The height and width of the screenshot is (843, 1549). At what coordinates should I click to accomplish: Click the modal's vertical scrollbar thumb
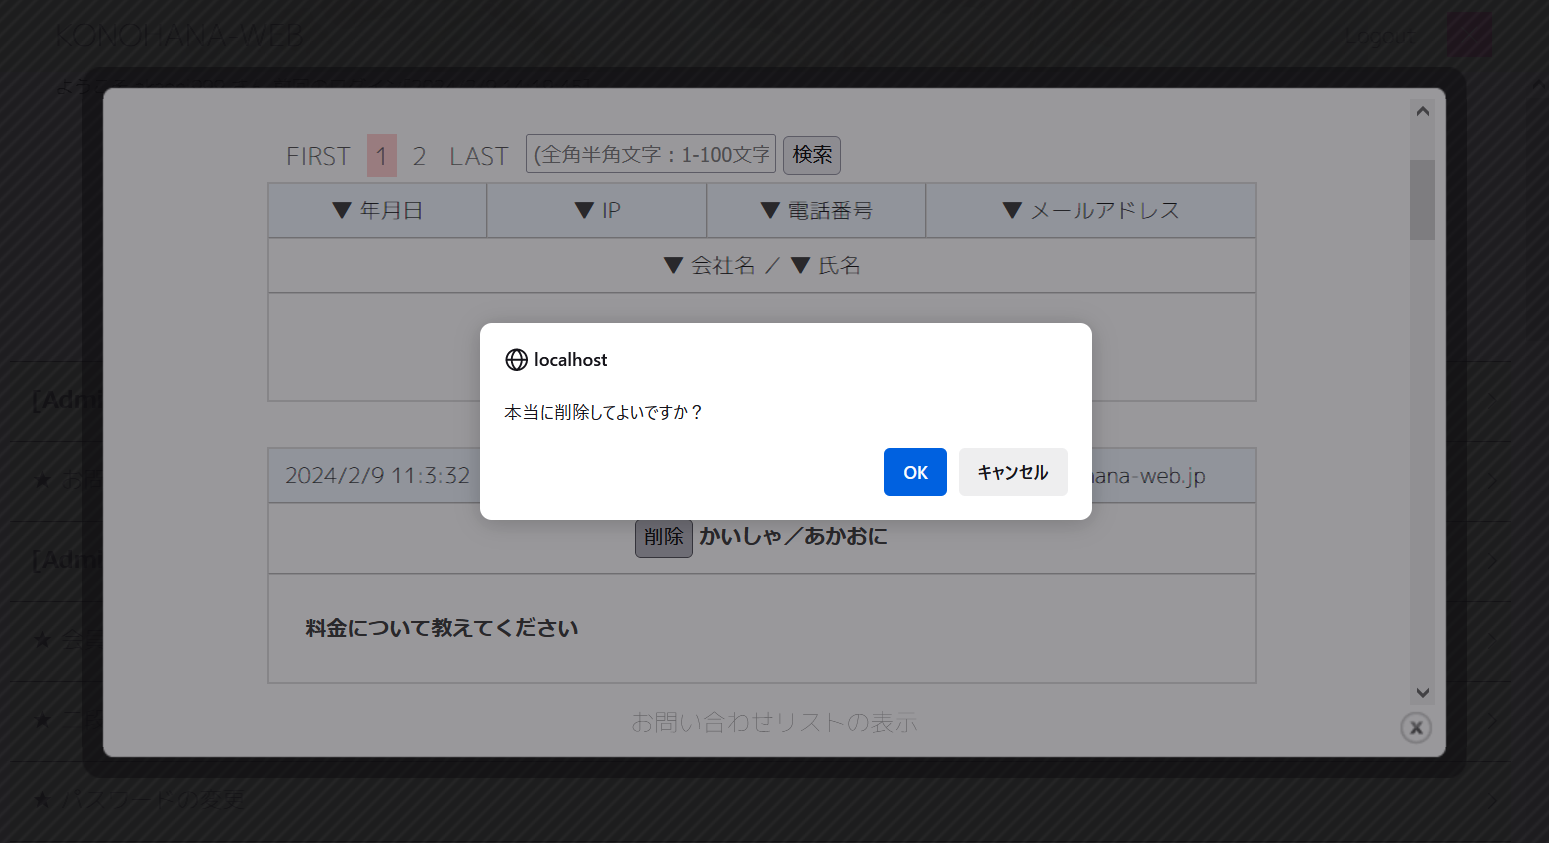pos(1422,200)
